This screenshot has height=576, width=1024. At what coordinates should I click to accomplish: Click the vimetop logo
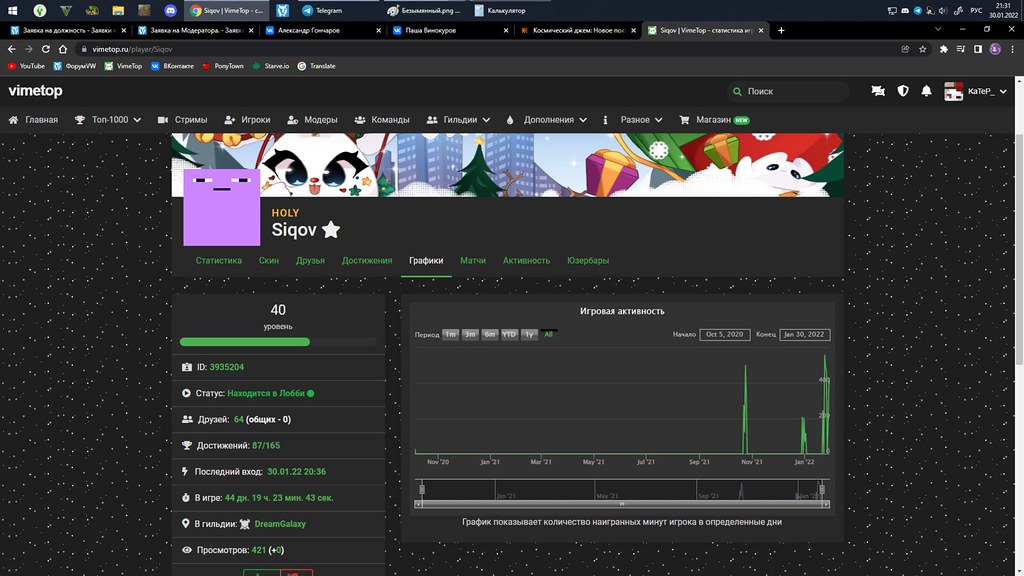click(x=35, y=91)
